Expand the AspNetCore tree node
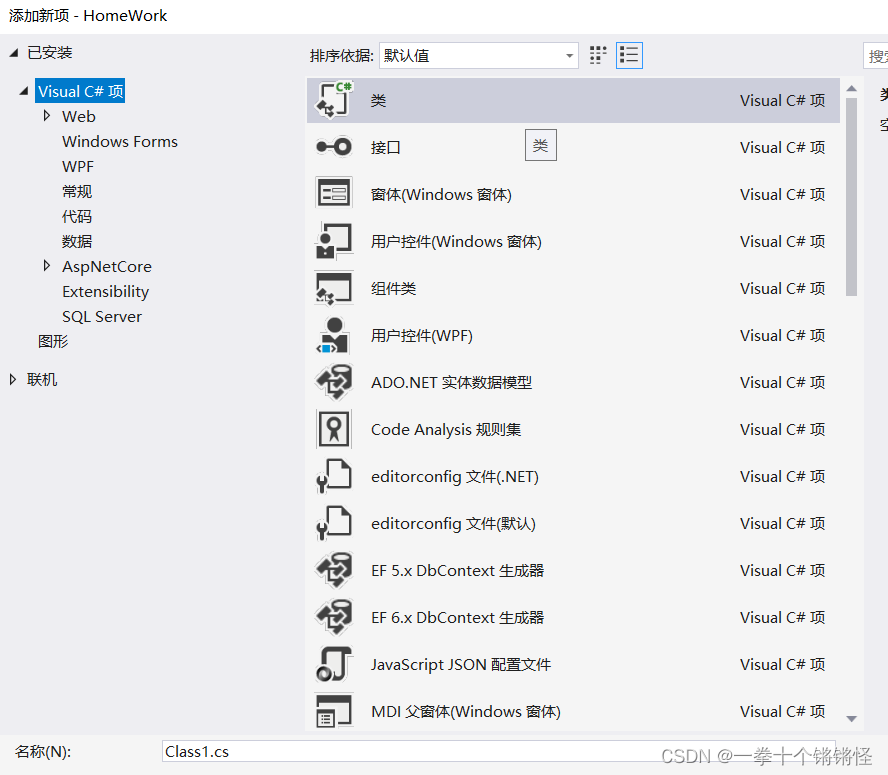This screenshot has height=775, width=888. (47, 266)
